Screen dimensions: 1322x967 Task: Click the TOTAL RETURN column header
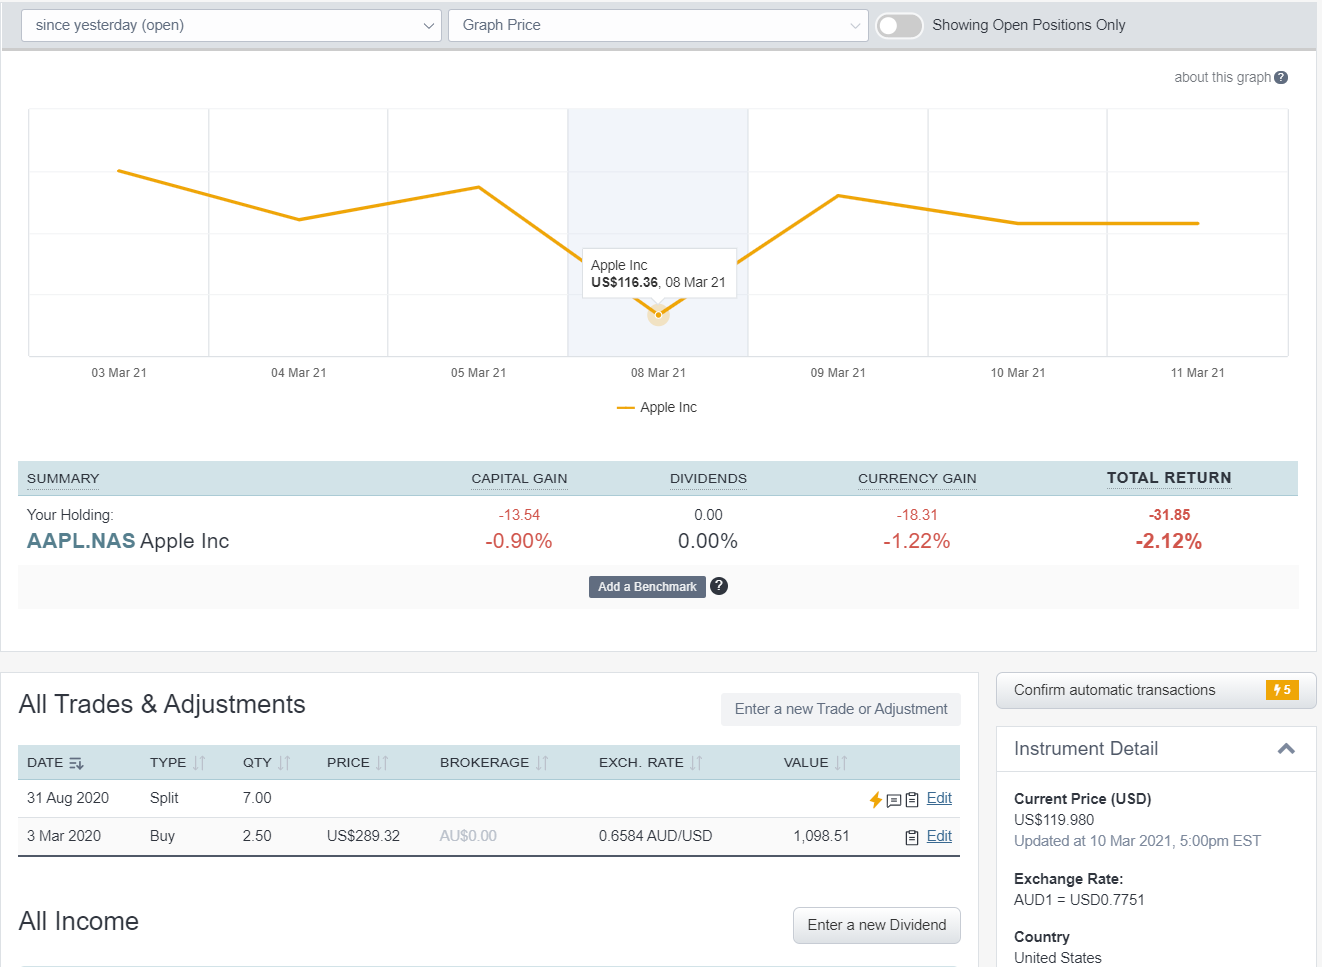point(1169,478)
